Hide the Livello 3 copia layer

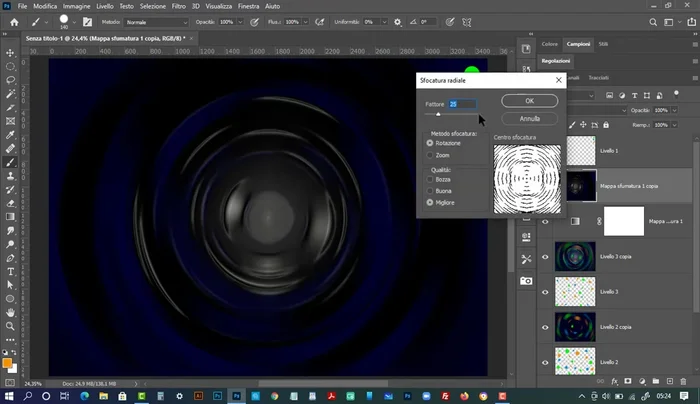pos(545,256)
